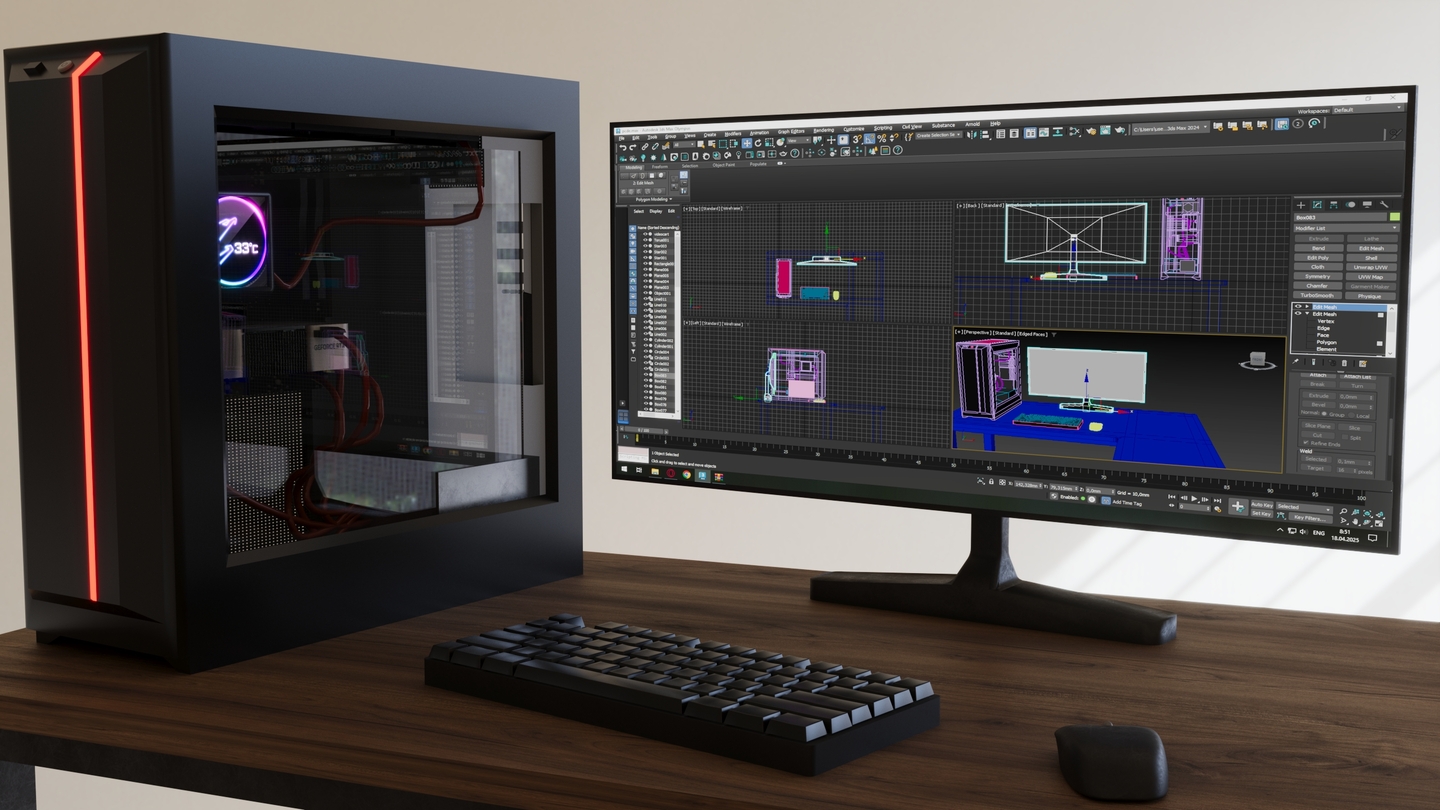
Task: Click the Redo arrow in the toolbar
Action: (x=633, y=146)
